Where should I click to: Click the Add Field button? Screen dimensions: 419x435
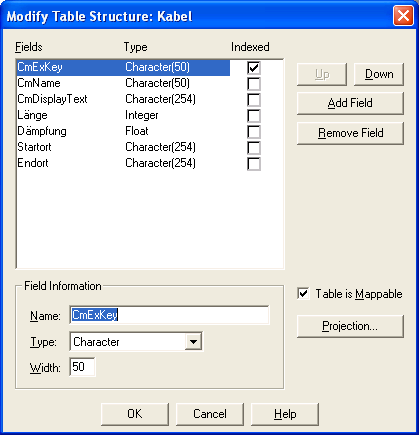coord(350,103)
